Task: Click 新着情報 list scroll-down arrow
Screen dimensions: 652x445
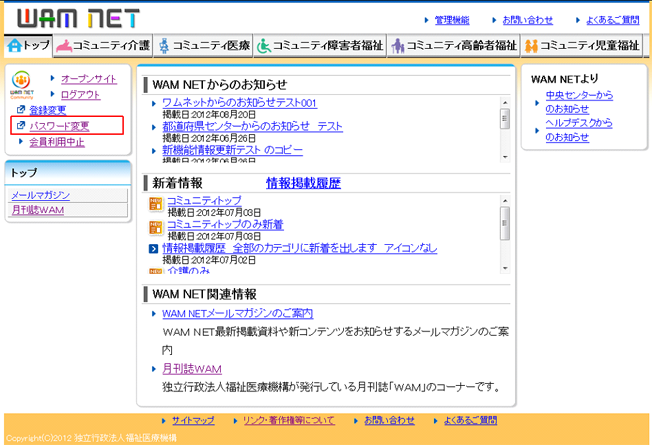Action: pos(505,268)
